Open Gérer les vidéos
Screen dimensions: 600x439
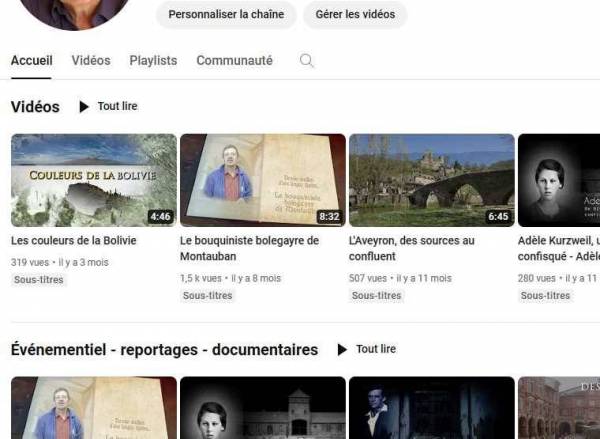click(x=355, y=14)
